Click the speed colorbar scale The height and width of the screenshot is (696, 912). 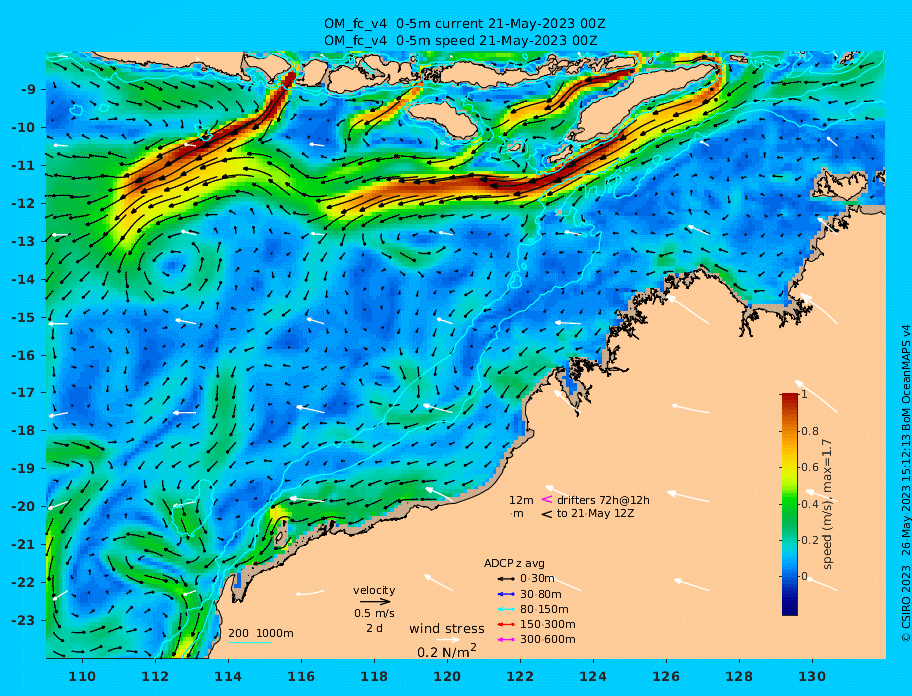[790, 504]
